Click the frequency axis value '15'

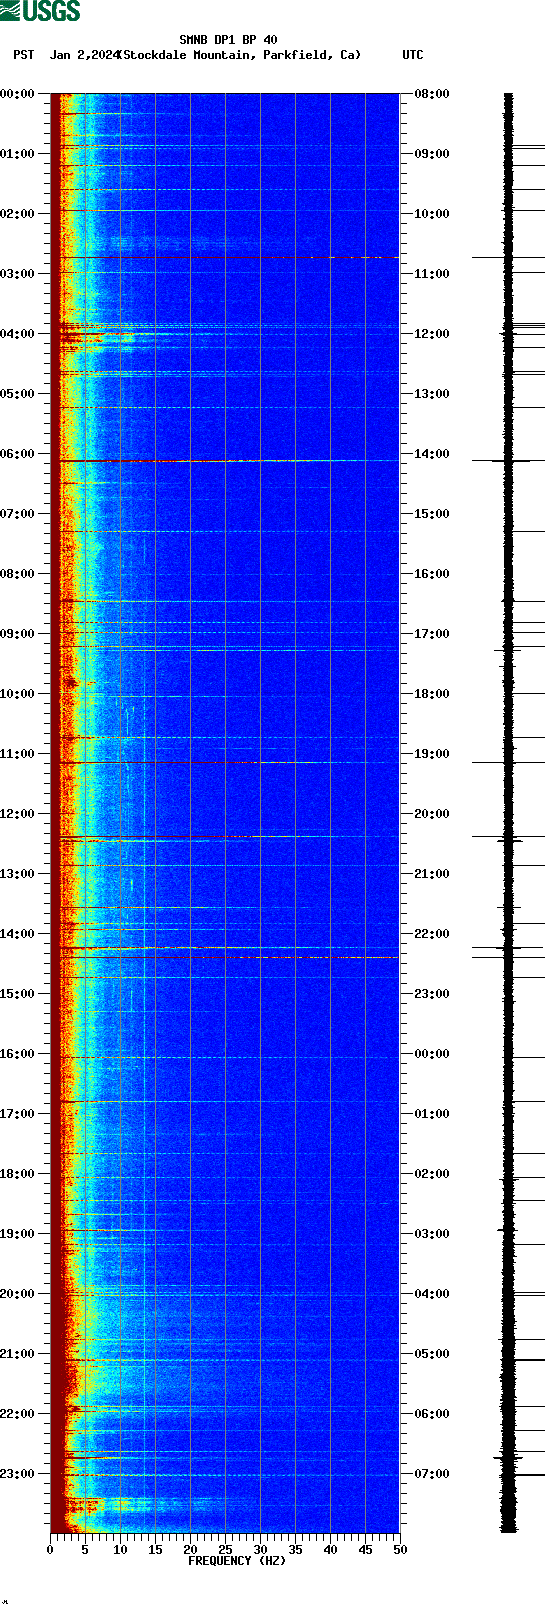point(155,1550)
